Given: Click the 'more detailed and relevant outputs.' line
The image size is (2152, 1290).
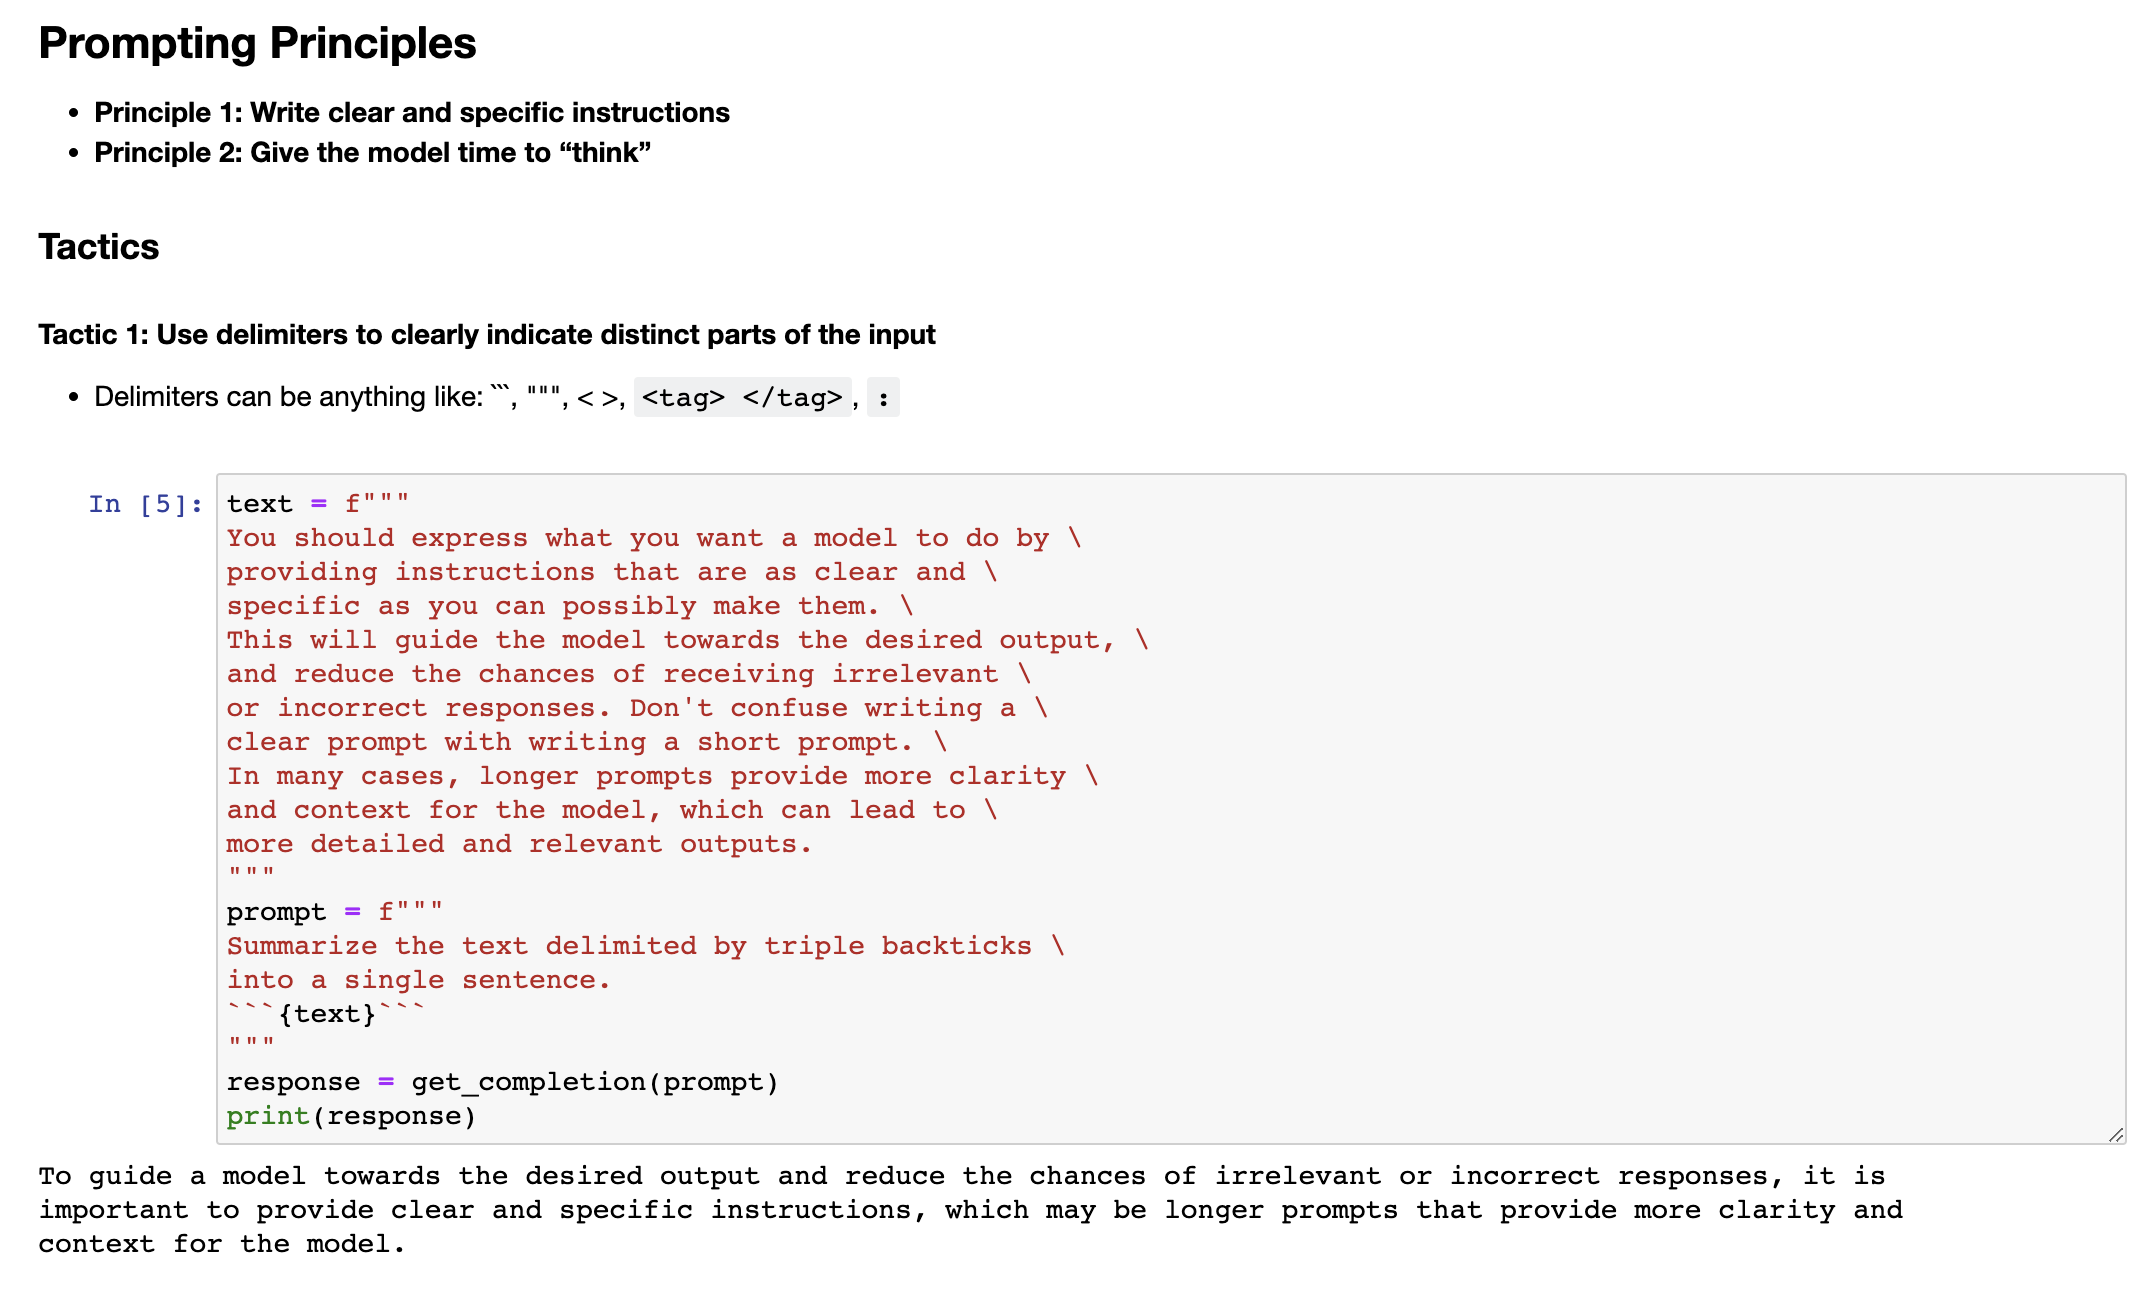Looking at the screenshot, I should pos(518,844).
